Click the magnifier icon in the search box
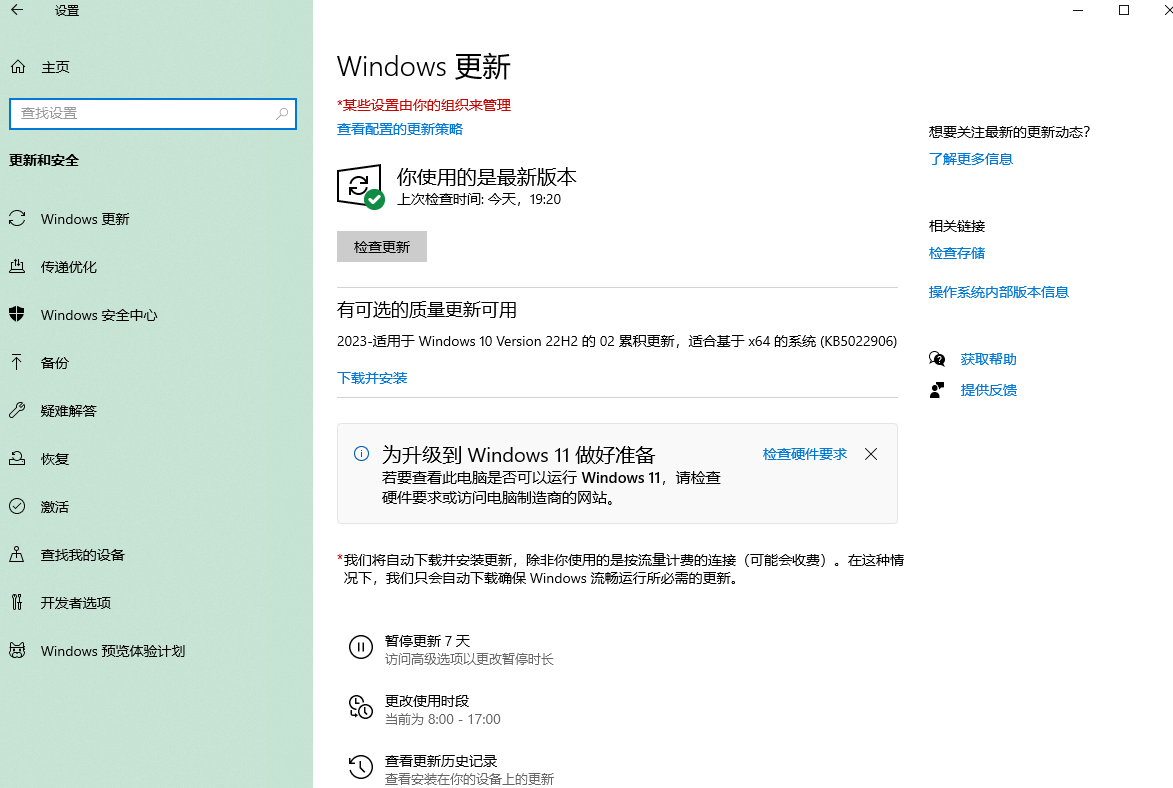The height and width of the screenshot is (788, 1173). coord(282,114)
